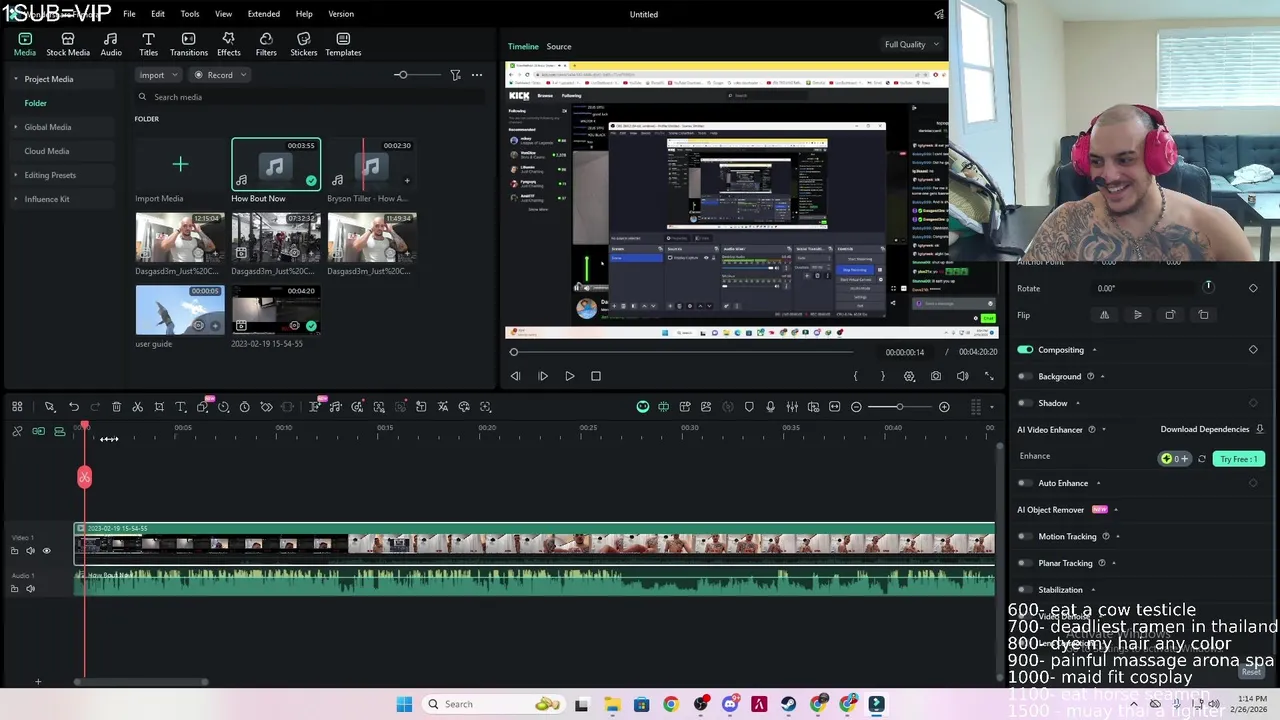Viewport: 1280px width, 720px height.
Task: Open the Filters tab
Action: point(266,44)
